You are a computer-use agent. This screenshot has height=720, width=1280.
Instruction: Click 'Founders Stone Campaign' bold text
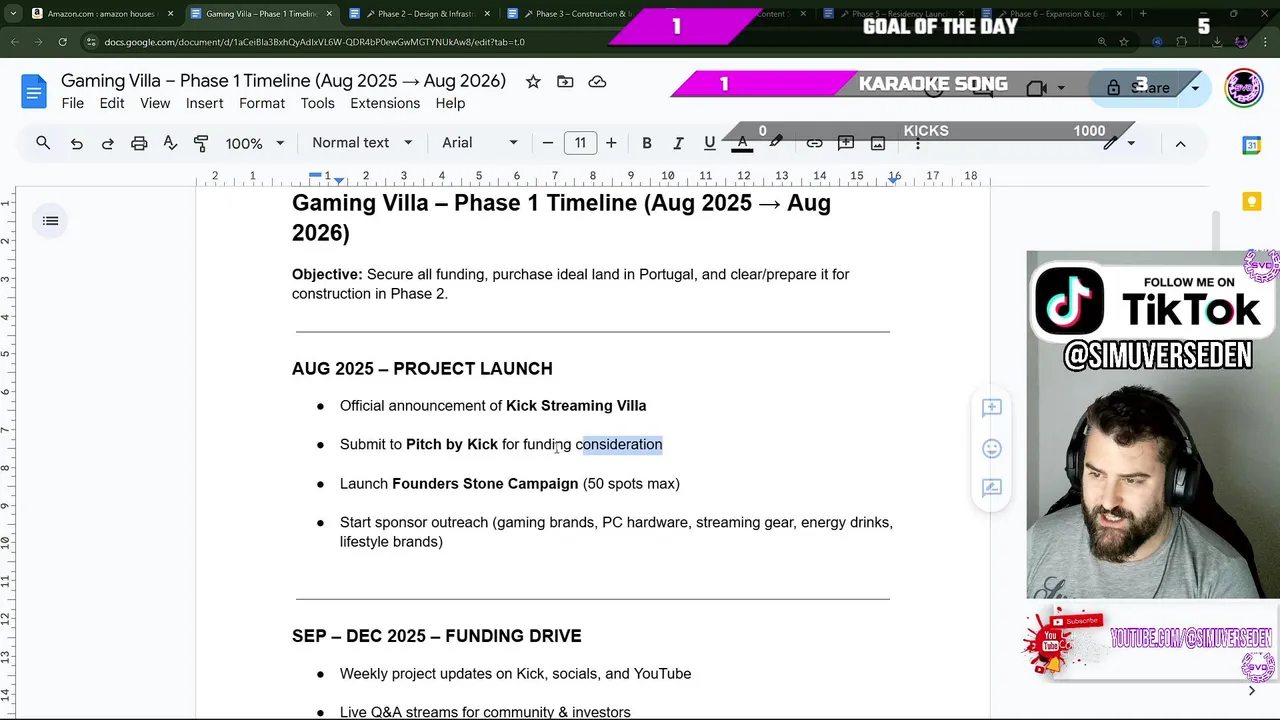[485, 484]
